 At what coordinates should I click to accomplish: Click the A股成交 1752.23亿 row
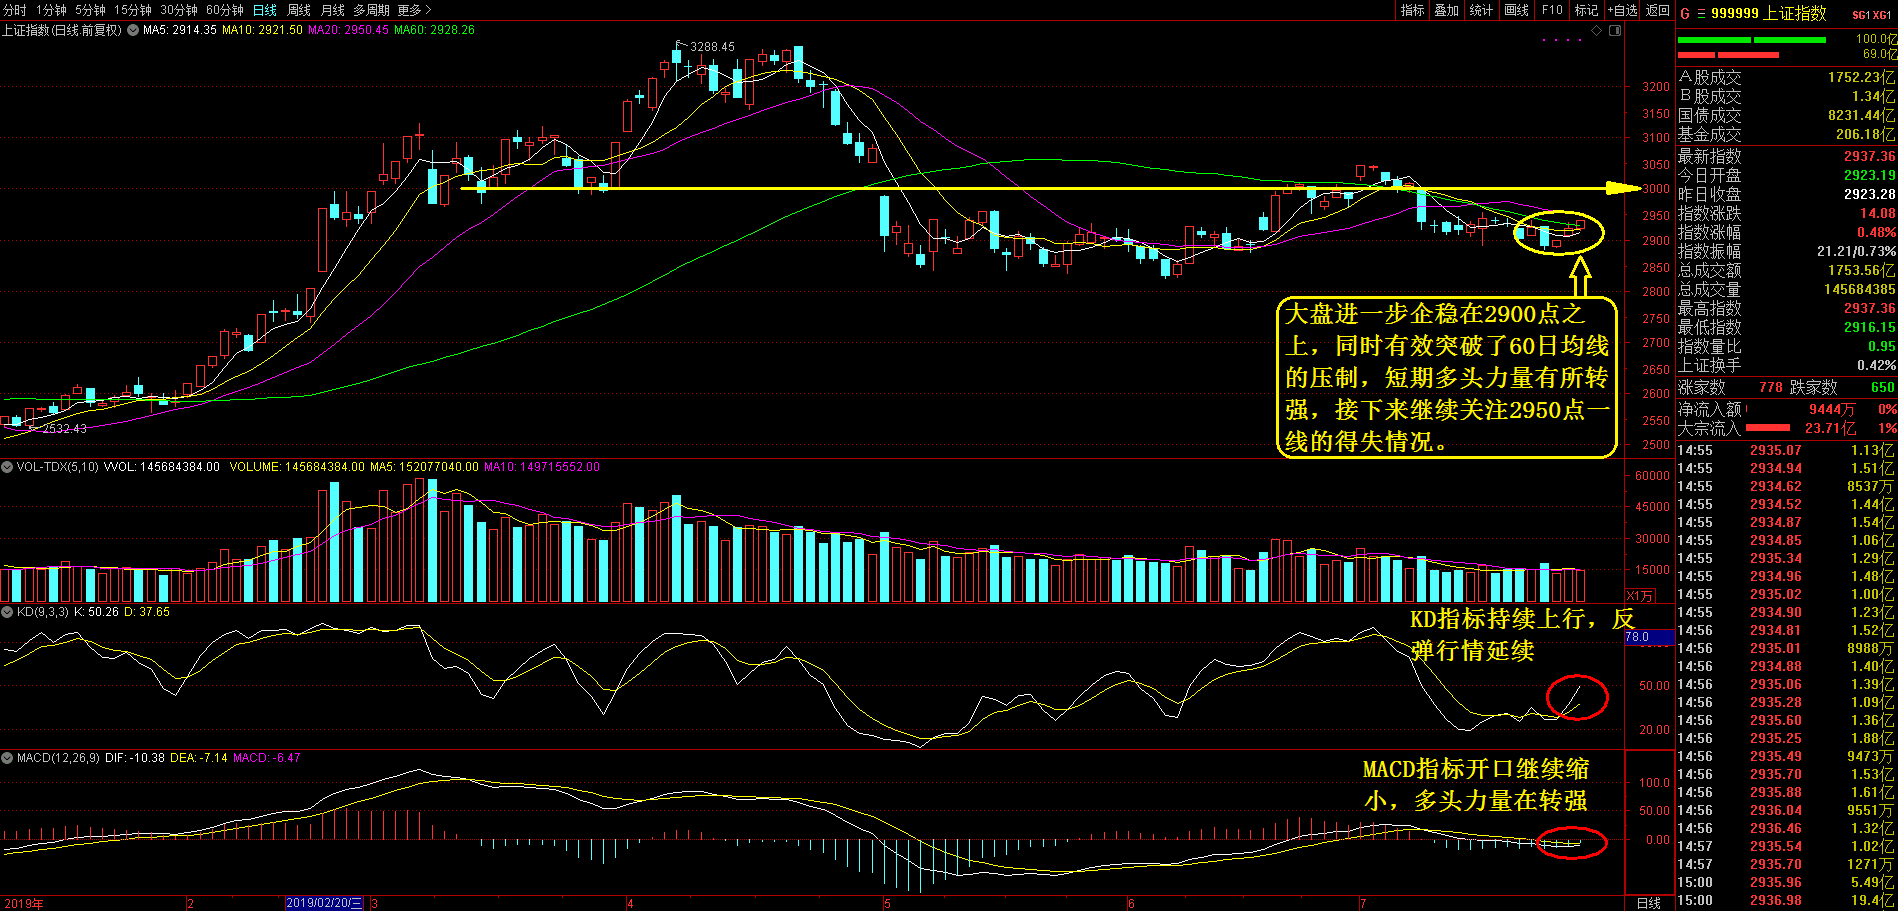[x=1786, y=77]
